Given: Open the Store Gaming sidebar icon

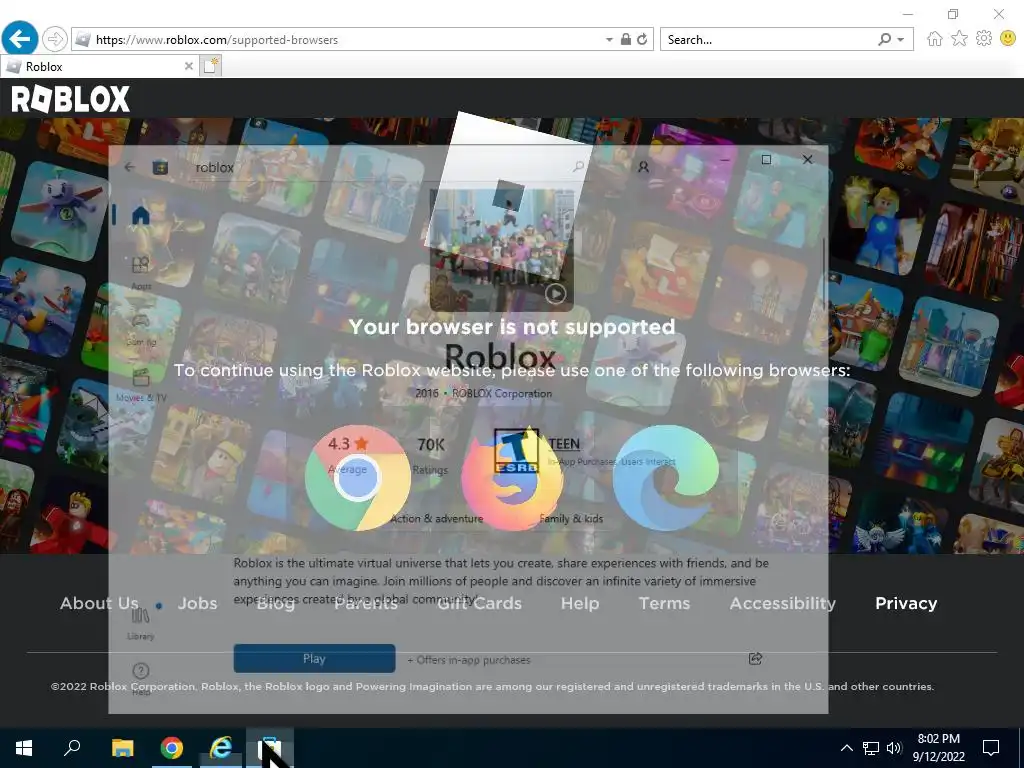Looking at the screenshot, I should coord(140,328).
